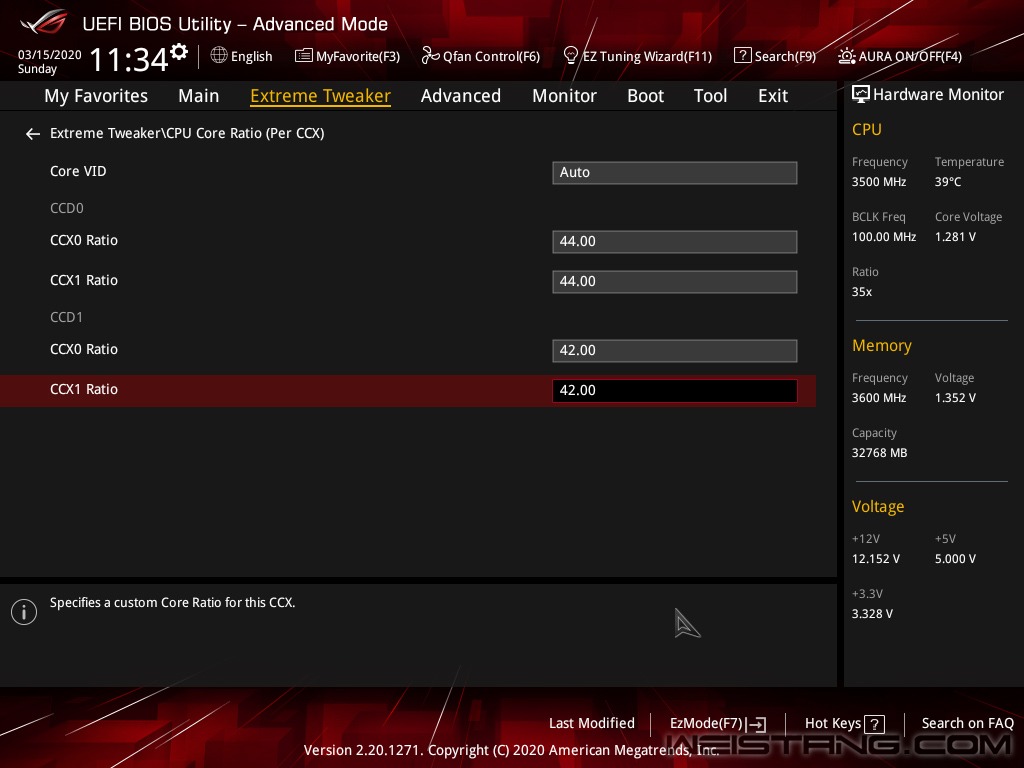Click the 11:34 clock display
Image resolution: width=1024 pixels, height=768 pixels.
tap(129, 59)
